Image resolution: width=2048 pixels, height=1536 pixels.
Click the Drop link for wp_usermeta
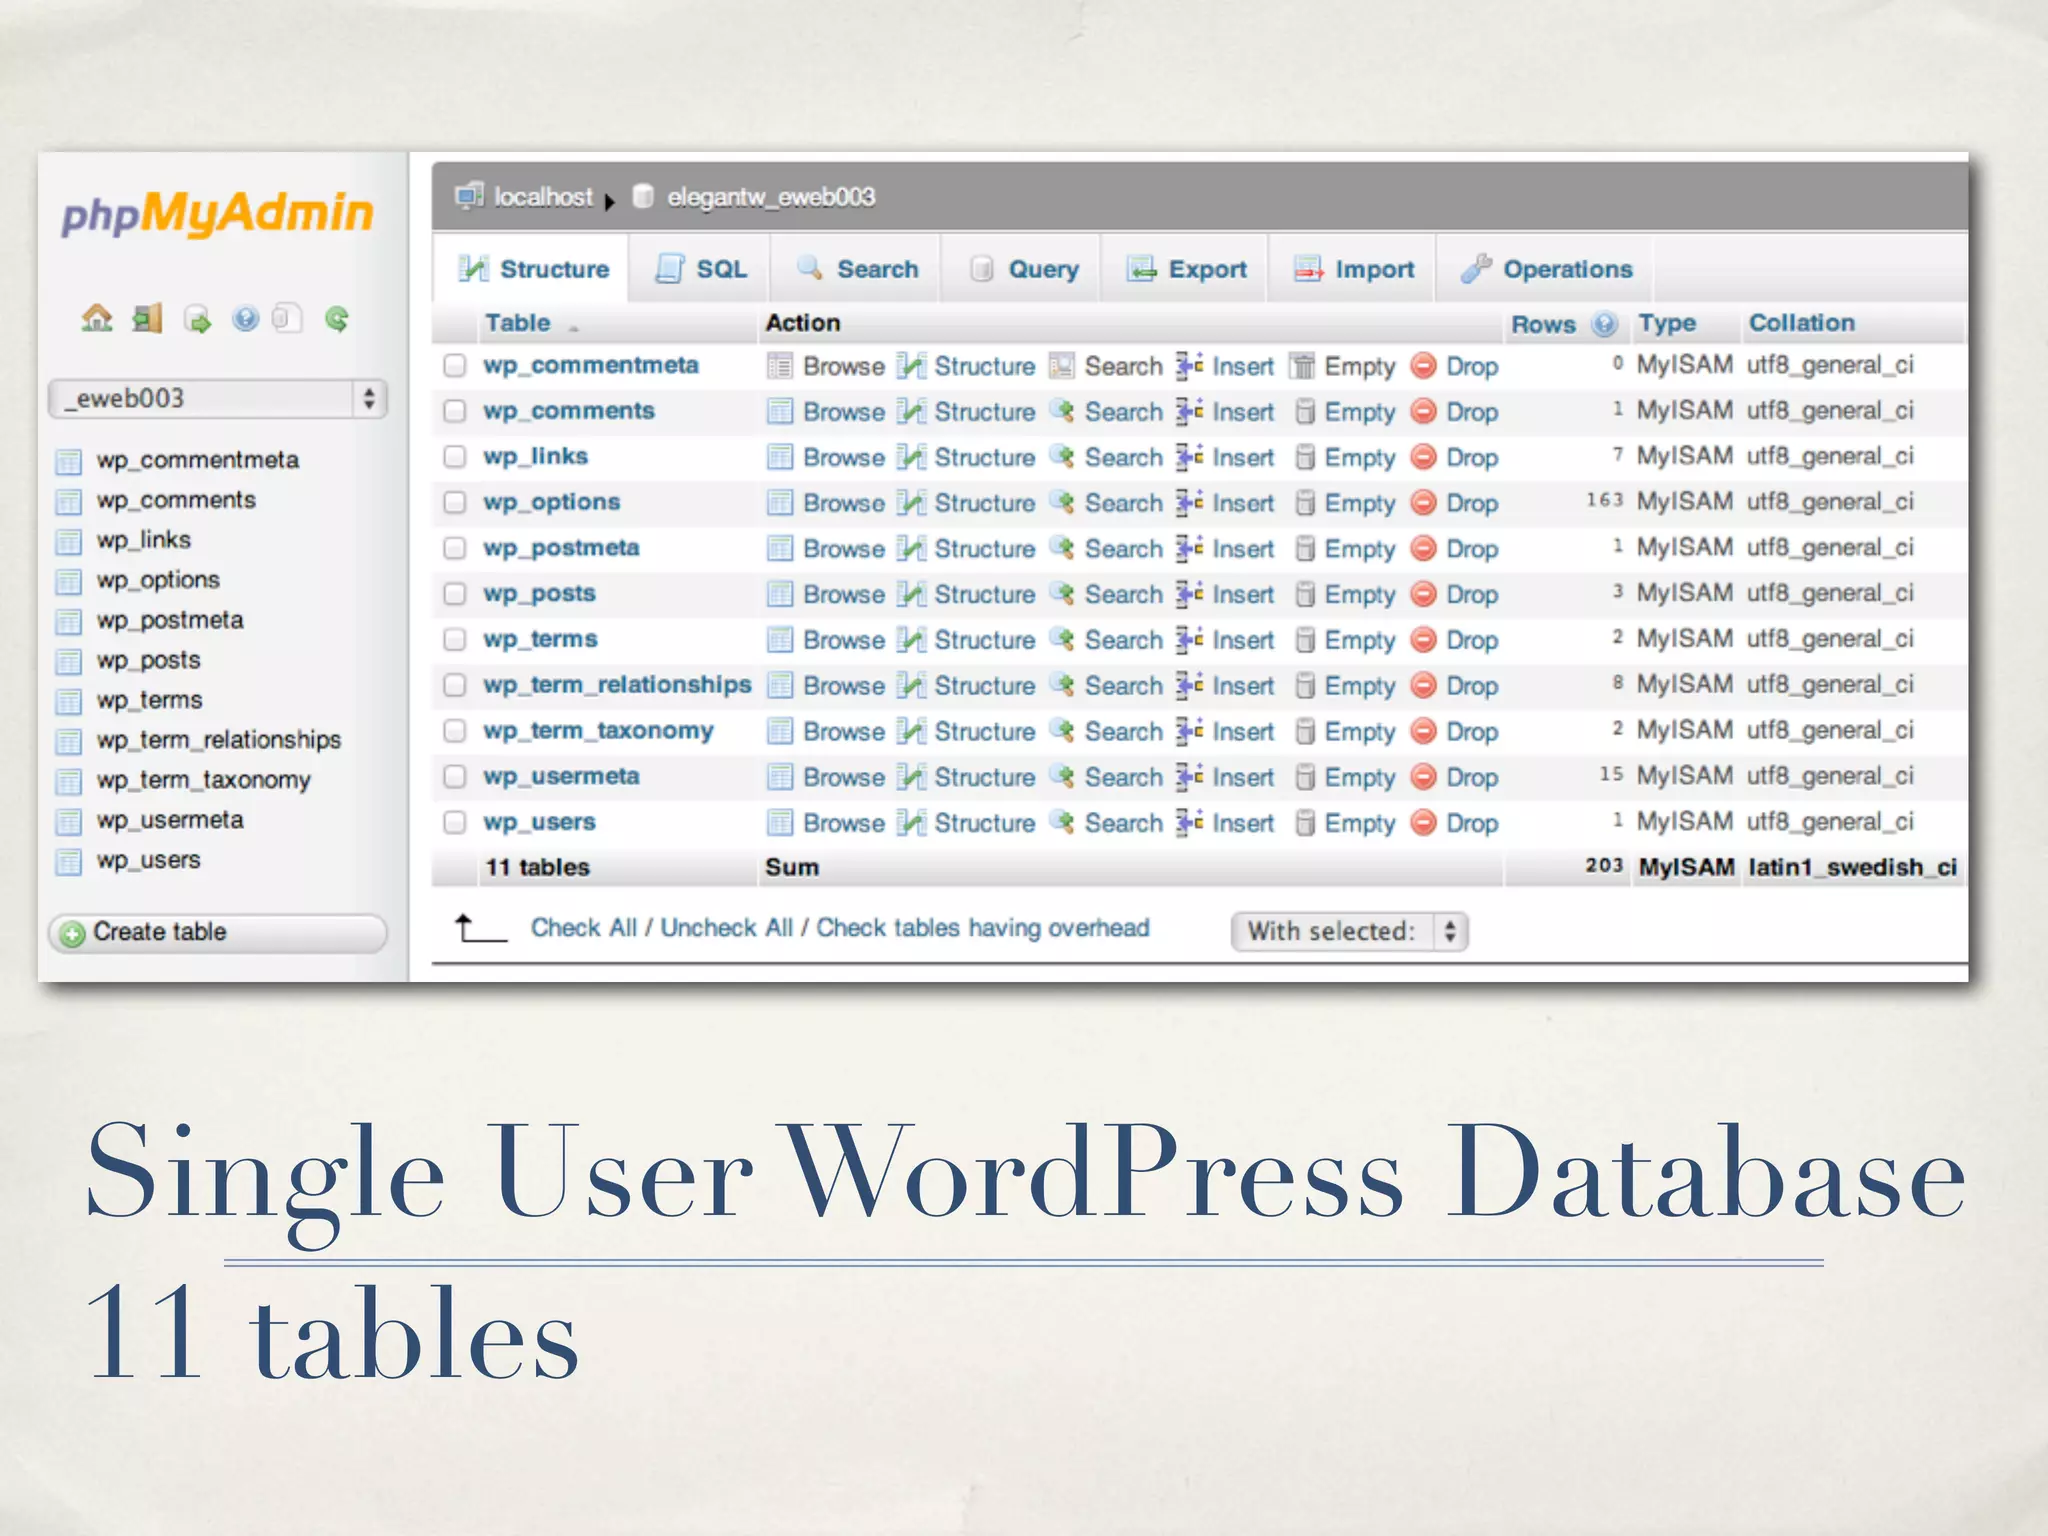1472,777
